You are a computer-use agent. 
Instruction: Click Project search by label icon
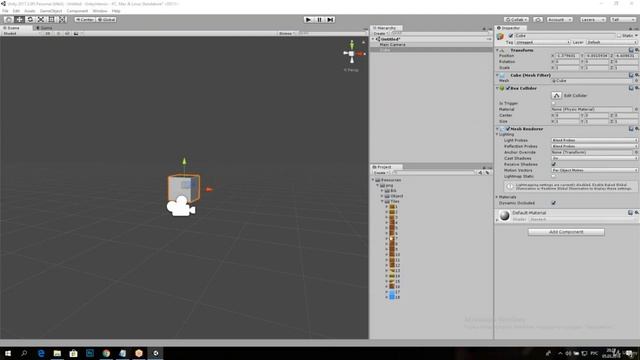tap(487, 173)
